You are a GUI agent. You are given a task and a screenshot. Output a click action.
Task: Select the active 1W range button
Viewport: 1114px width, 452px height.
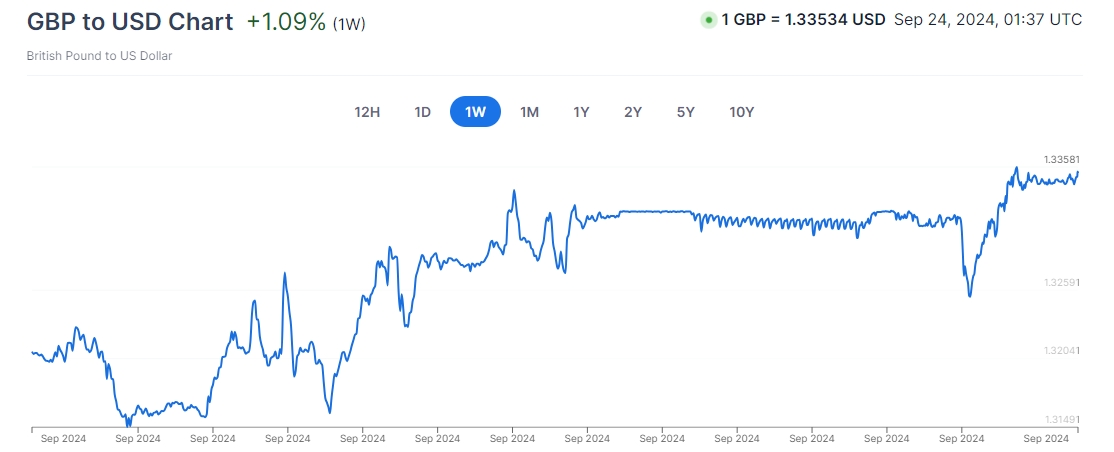(x=475, y=112)
